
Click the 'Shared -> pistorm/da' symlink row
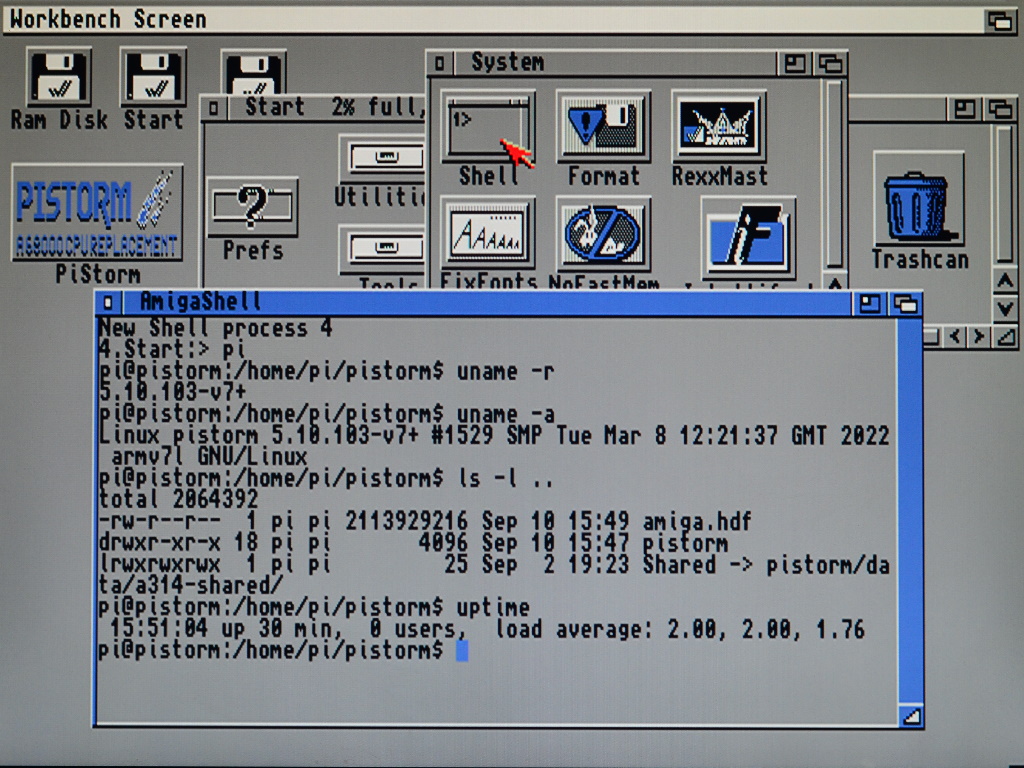(x=494, y=565)
